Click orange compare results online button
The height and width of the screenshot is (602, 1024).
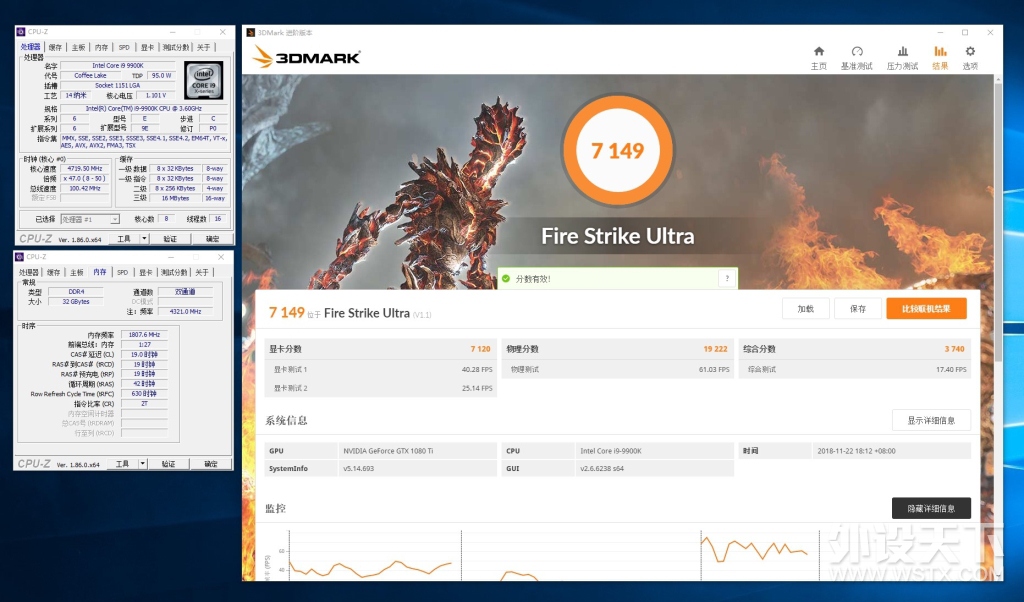point(926,309)
